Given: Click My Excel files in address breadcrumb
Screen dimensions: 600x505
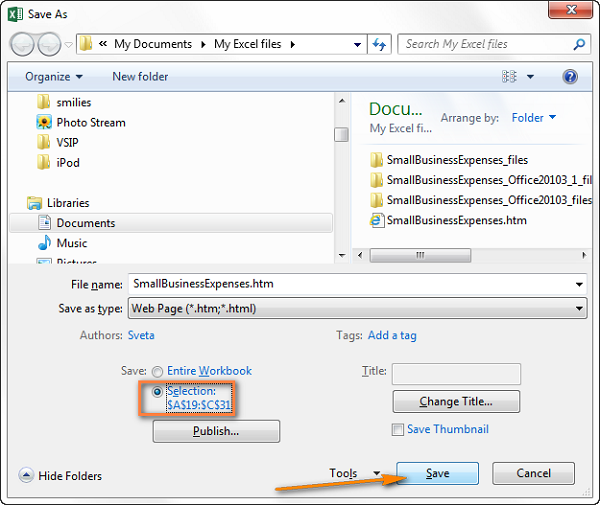Looking at the screenshot, I should point(248,44).
